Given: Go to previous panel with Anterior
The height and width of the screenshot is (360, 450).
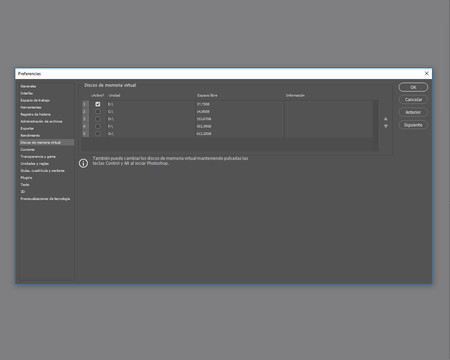Looking at the screenshot, I should (413, 112).
